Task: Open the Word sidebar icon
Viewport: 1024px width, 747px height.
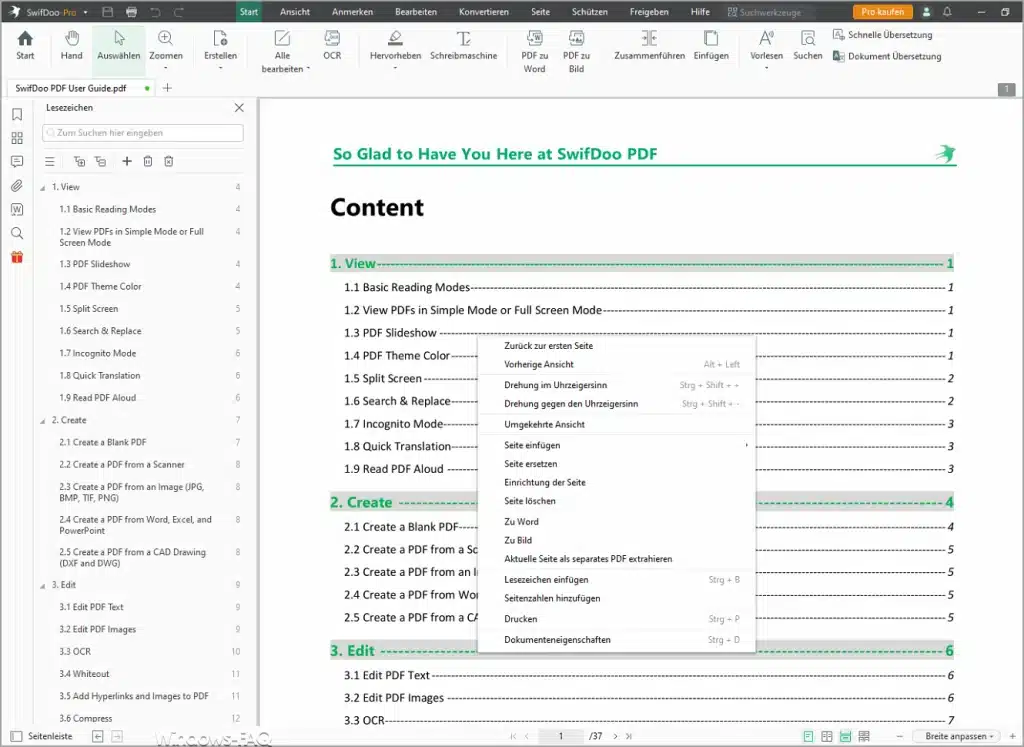Action: click(x=18, y=209)
